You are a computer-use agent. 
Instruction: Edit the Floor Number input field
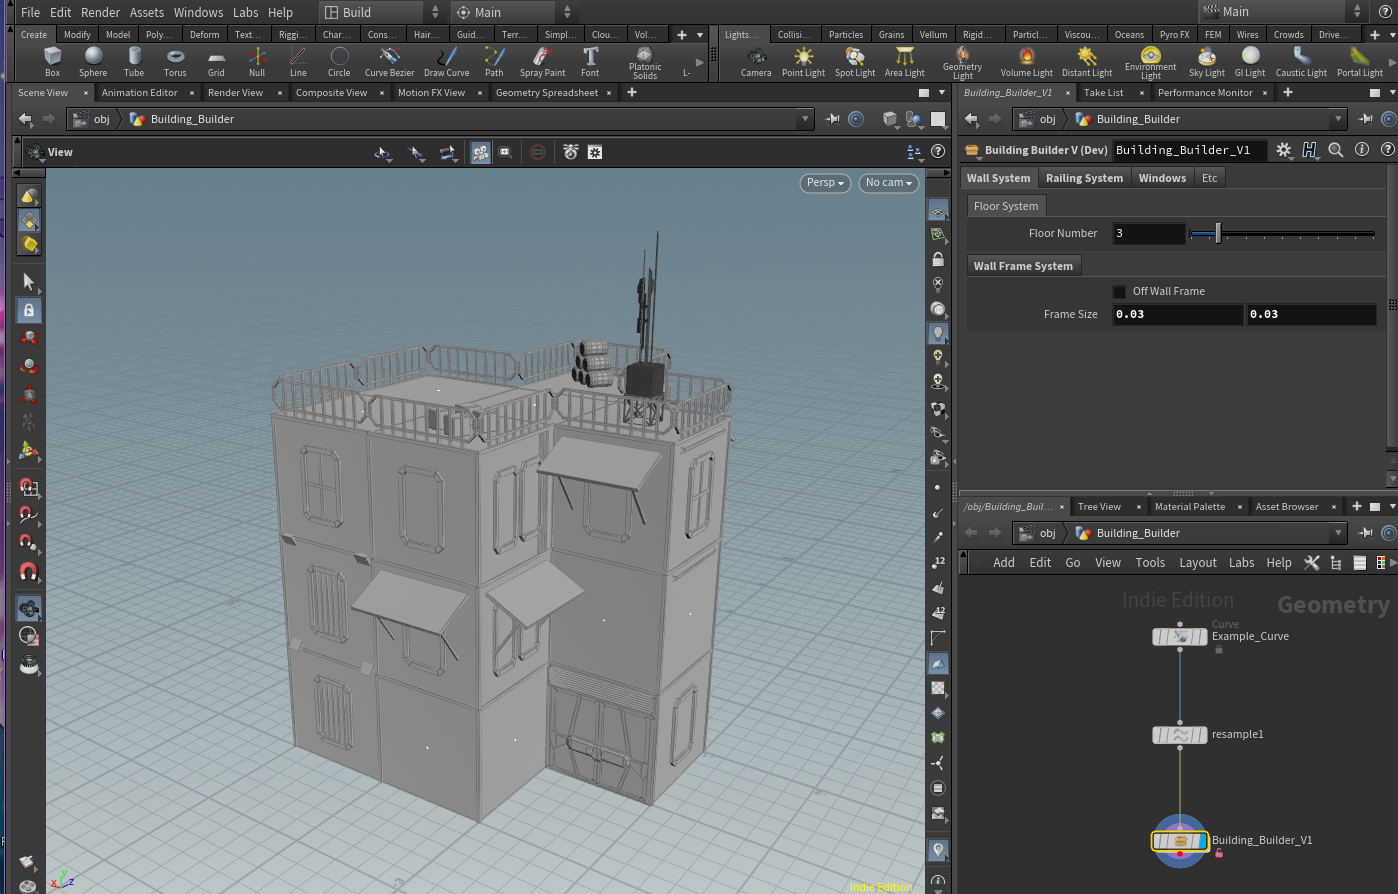pos(1149,233)
